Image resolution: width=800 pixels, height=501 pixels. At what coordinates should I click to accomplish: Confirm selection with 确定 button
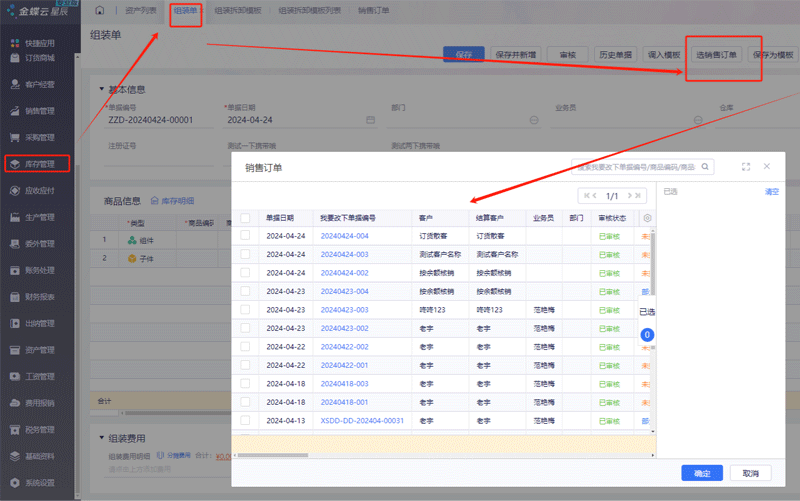pos(702,473)
